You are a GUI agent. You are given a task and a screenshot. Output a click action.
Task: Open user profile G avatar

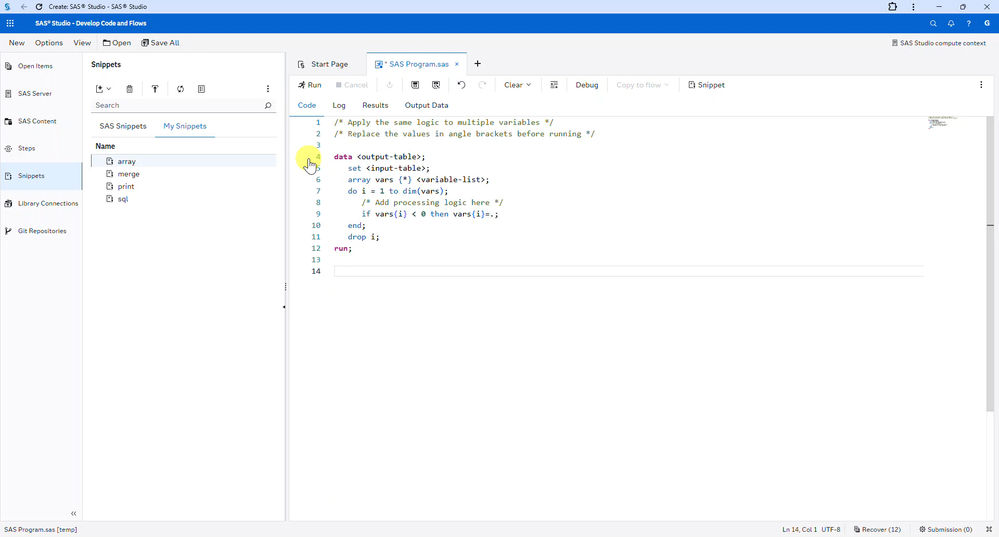tap(987, 24)
